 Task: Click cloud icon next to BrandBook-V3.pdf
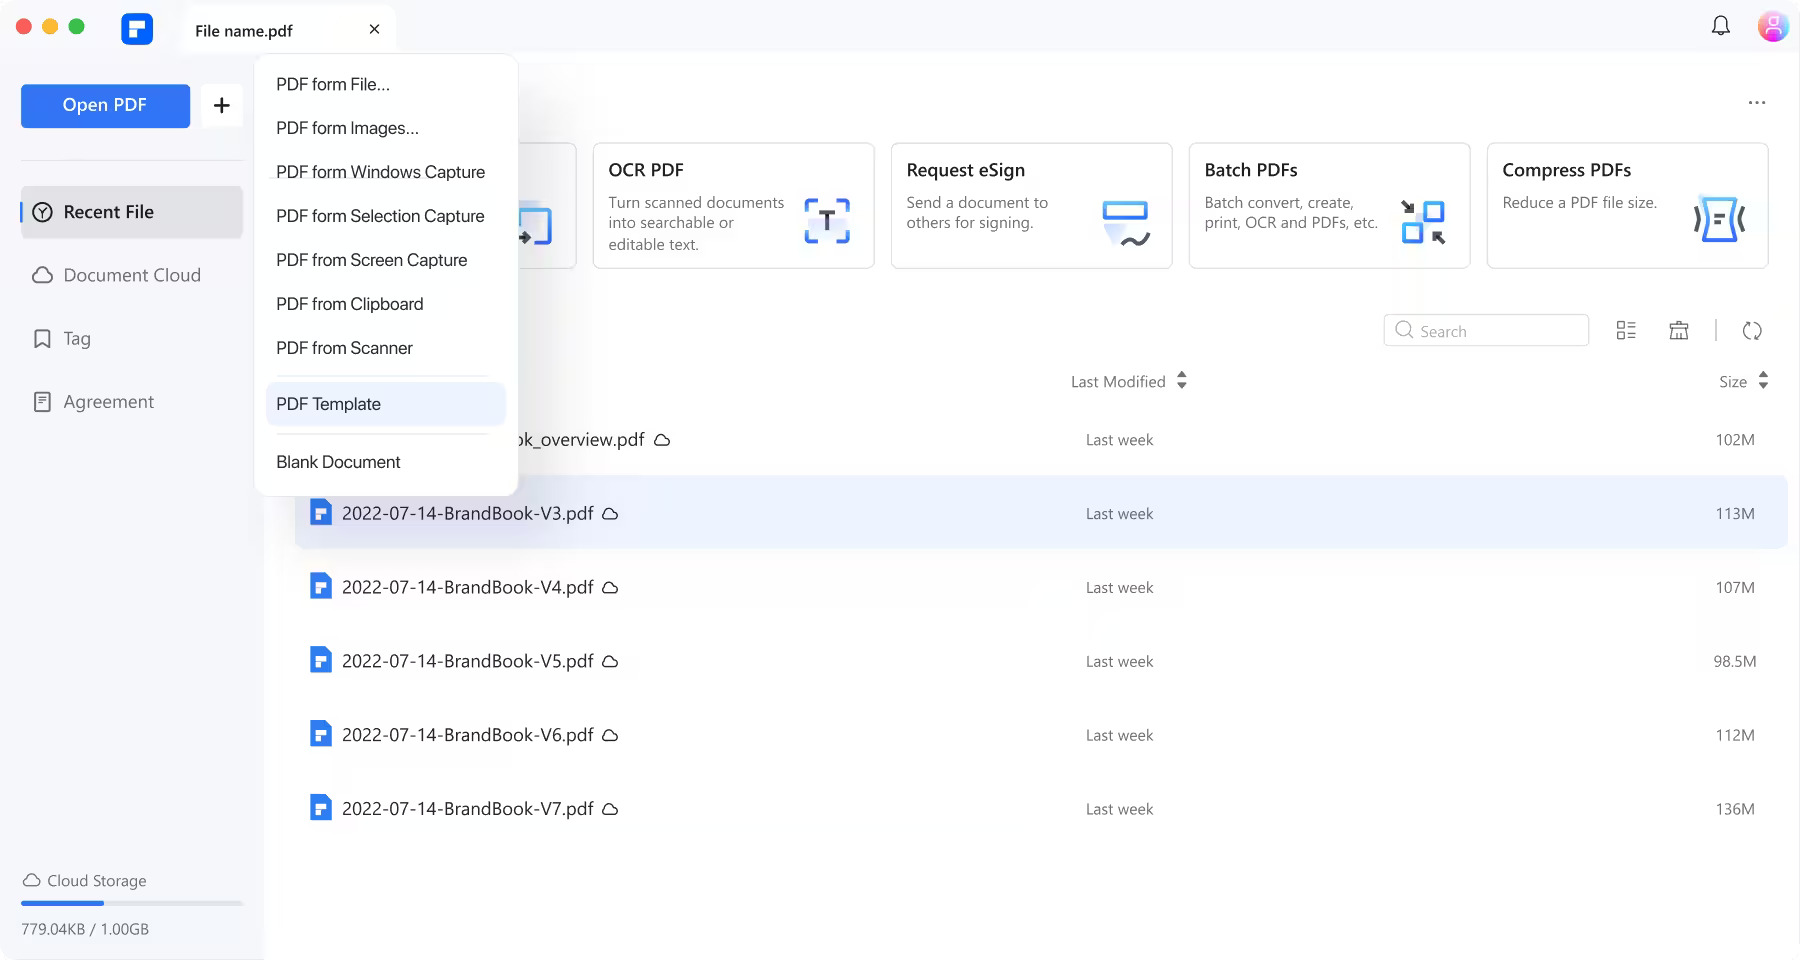(610, 514)
